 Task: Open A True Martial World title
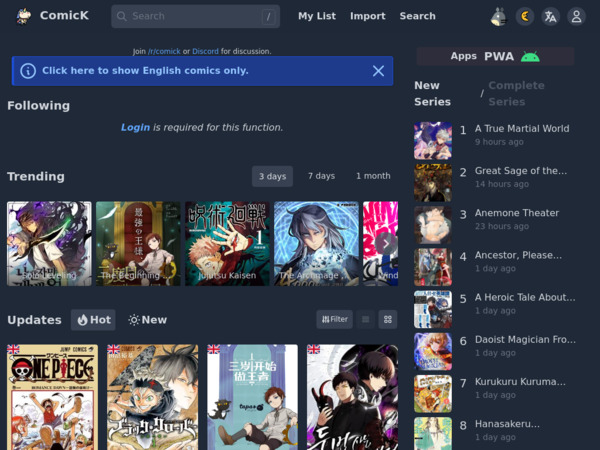pyautogui.click(x=522, y=129)
